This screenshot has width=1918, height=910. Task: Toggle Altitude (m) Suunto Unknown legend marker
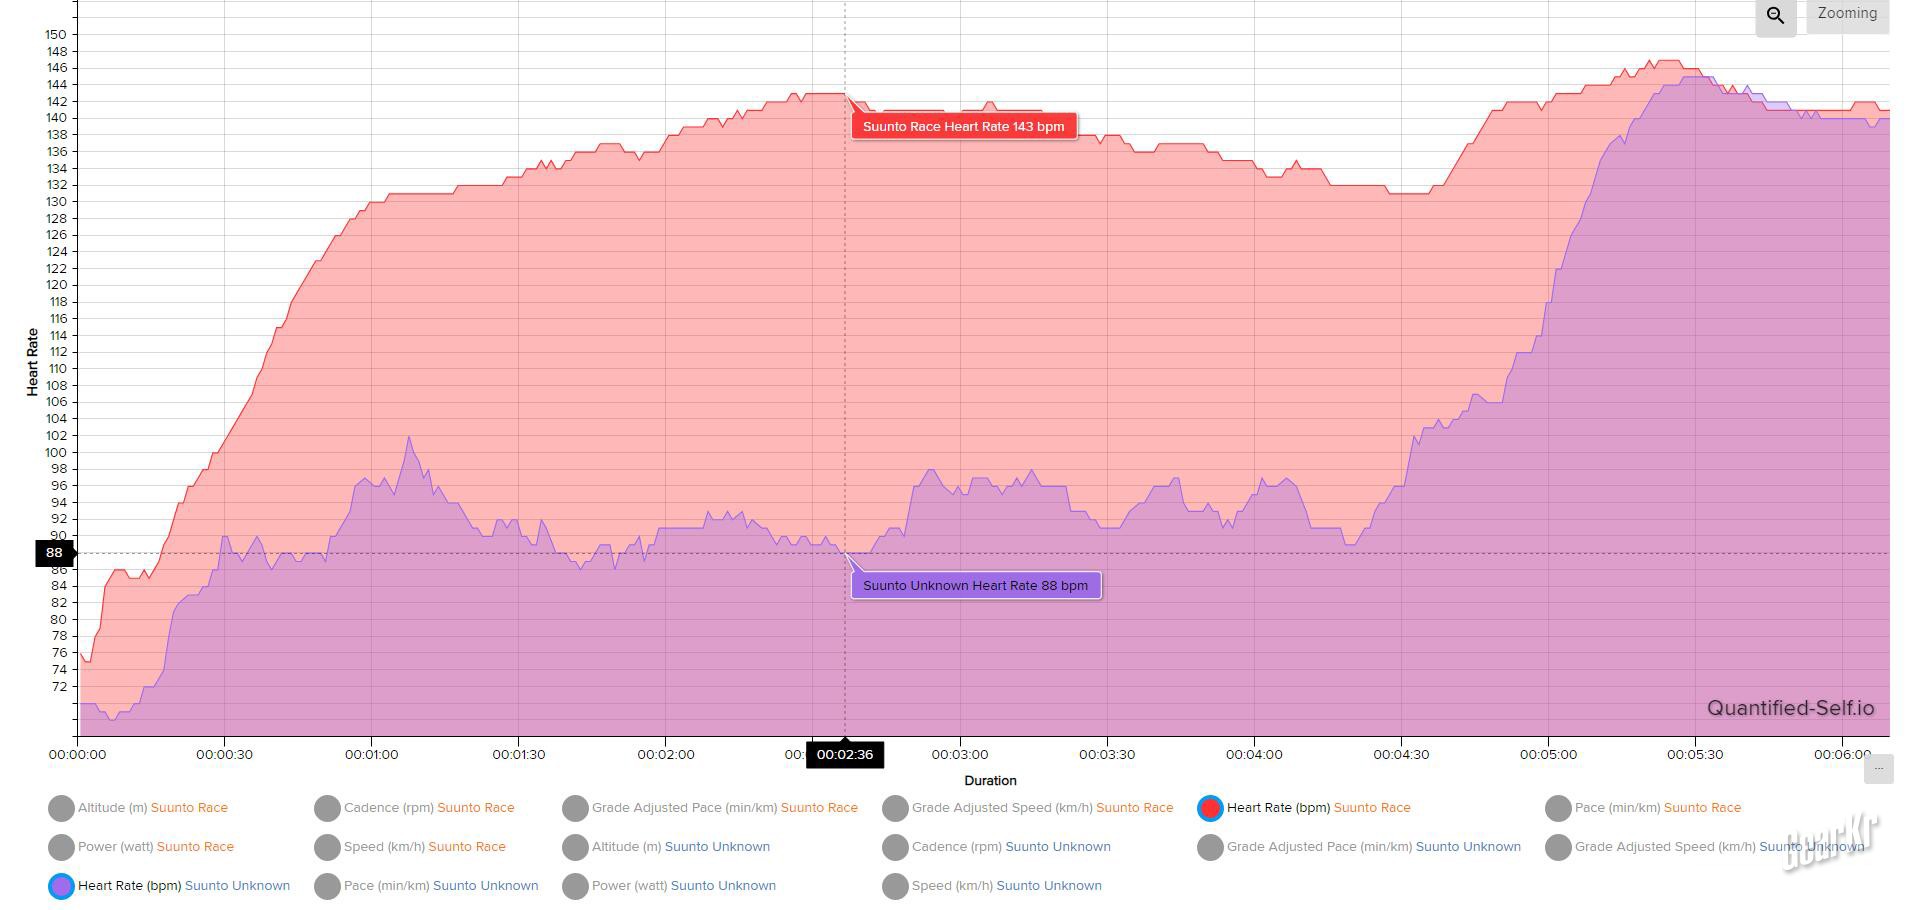coord(575,847)
